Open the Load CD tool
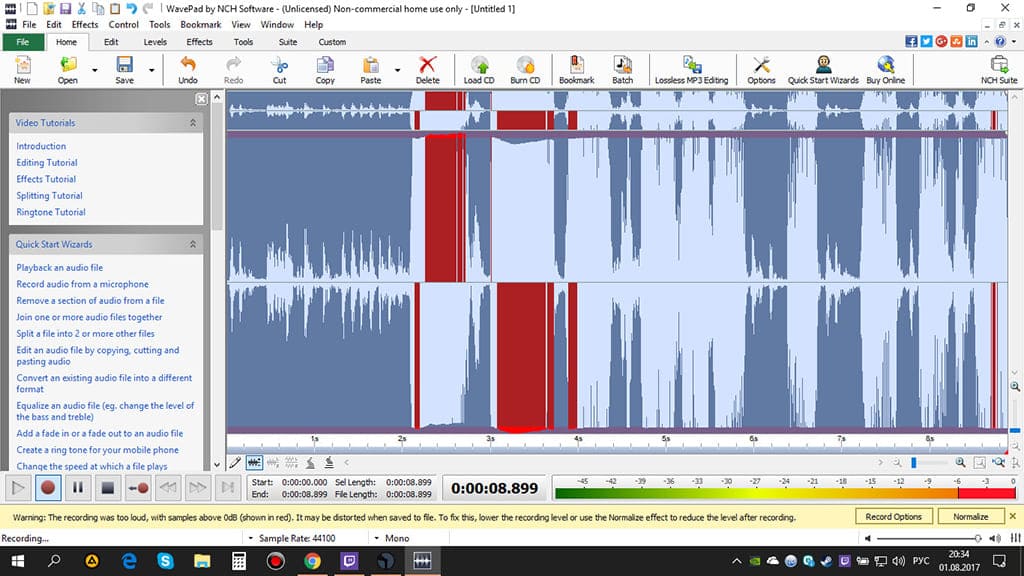This screenshot has width=1024, height=576. point(479,70)
